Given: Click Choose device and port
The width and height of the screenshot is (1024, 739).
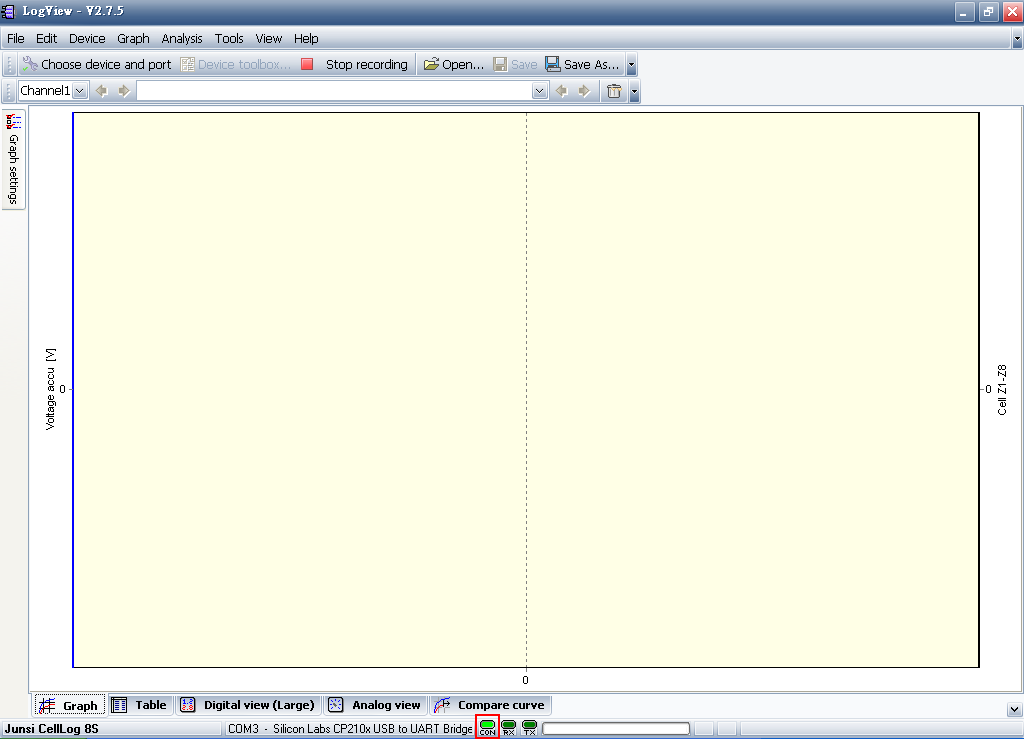Looking at the screenshot, I should 97,64.
